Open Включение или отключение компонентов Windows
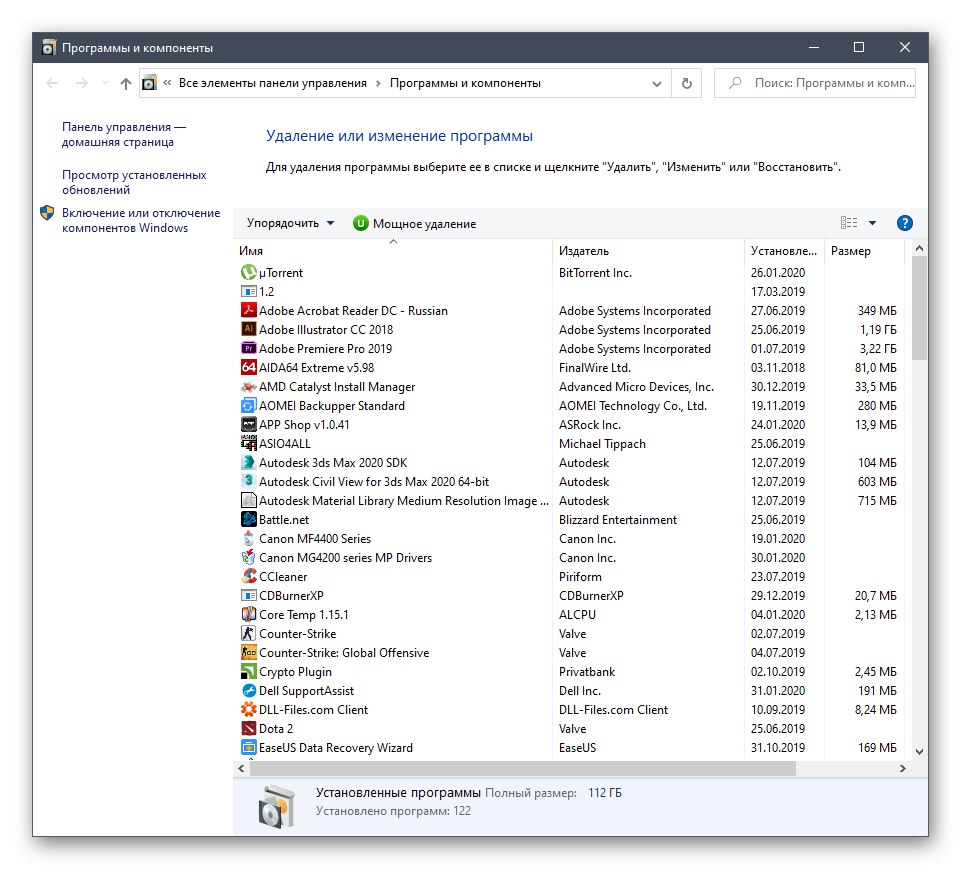 click(x=140, y=220)
